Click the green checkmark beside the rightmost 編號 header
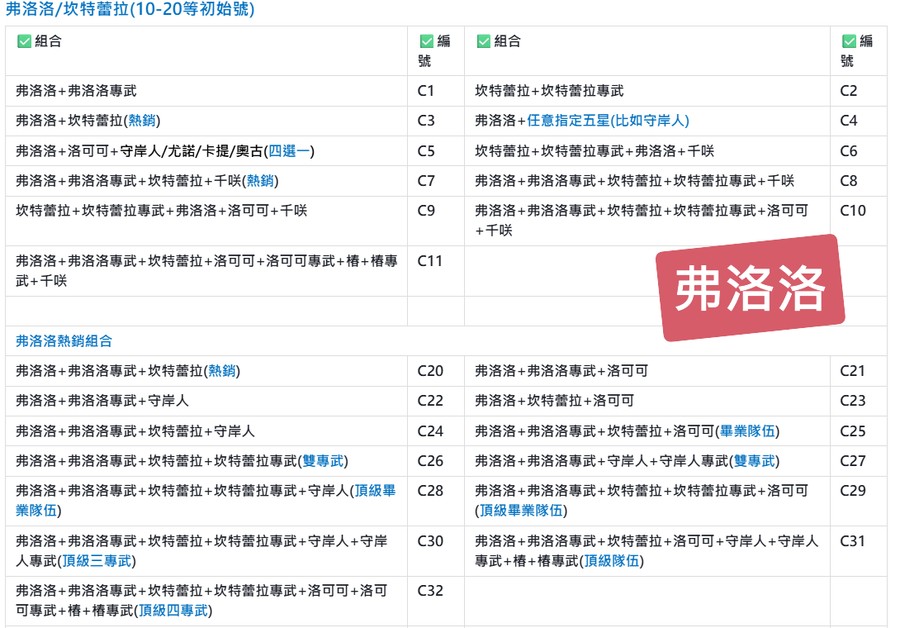 [x=849, y=41]
